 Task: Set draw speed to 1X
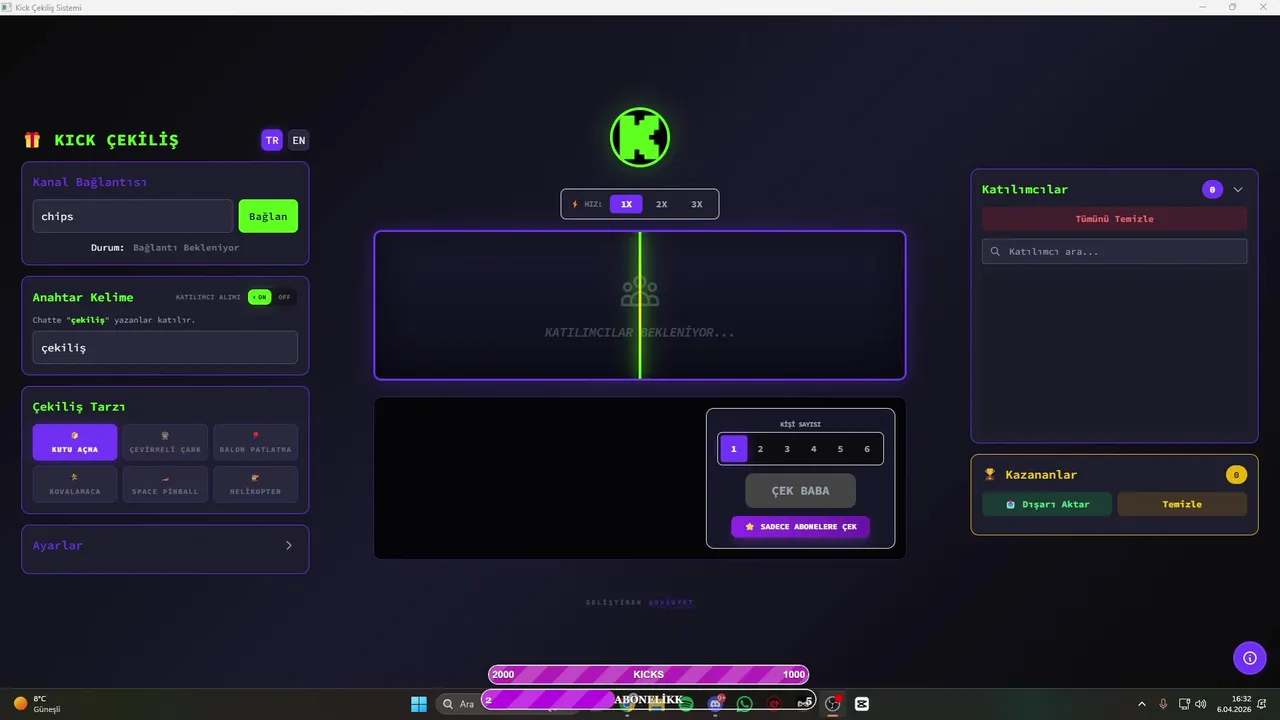pos(626,204)
